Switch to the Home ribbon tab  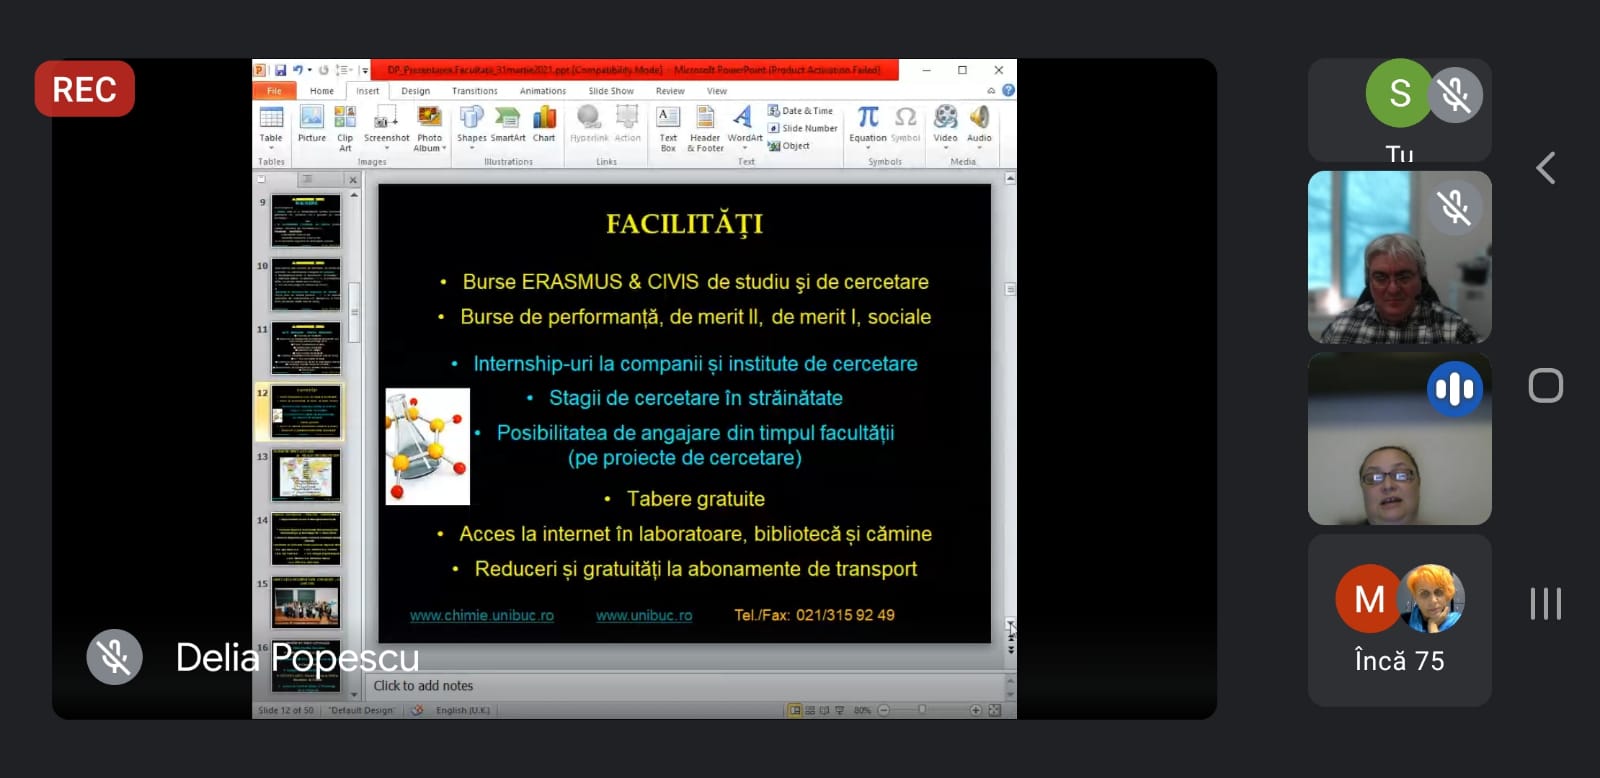pos(322,90)
